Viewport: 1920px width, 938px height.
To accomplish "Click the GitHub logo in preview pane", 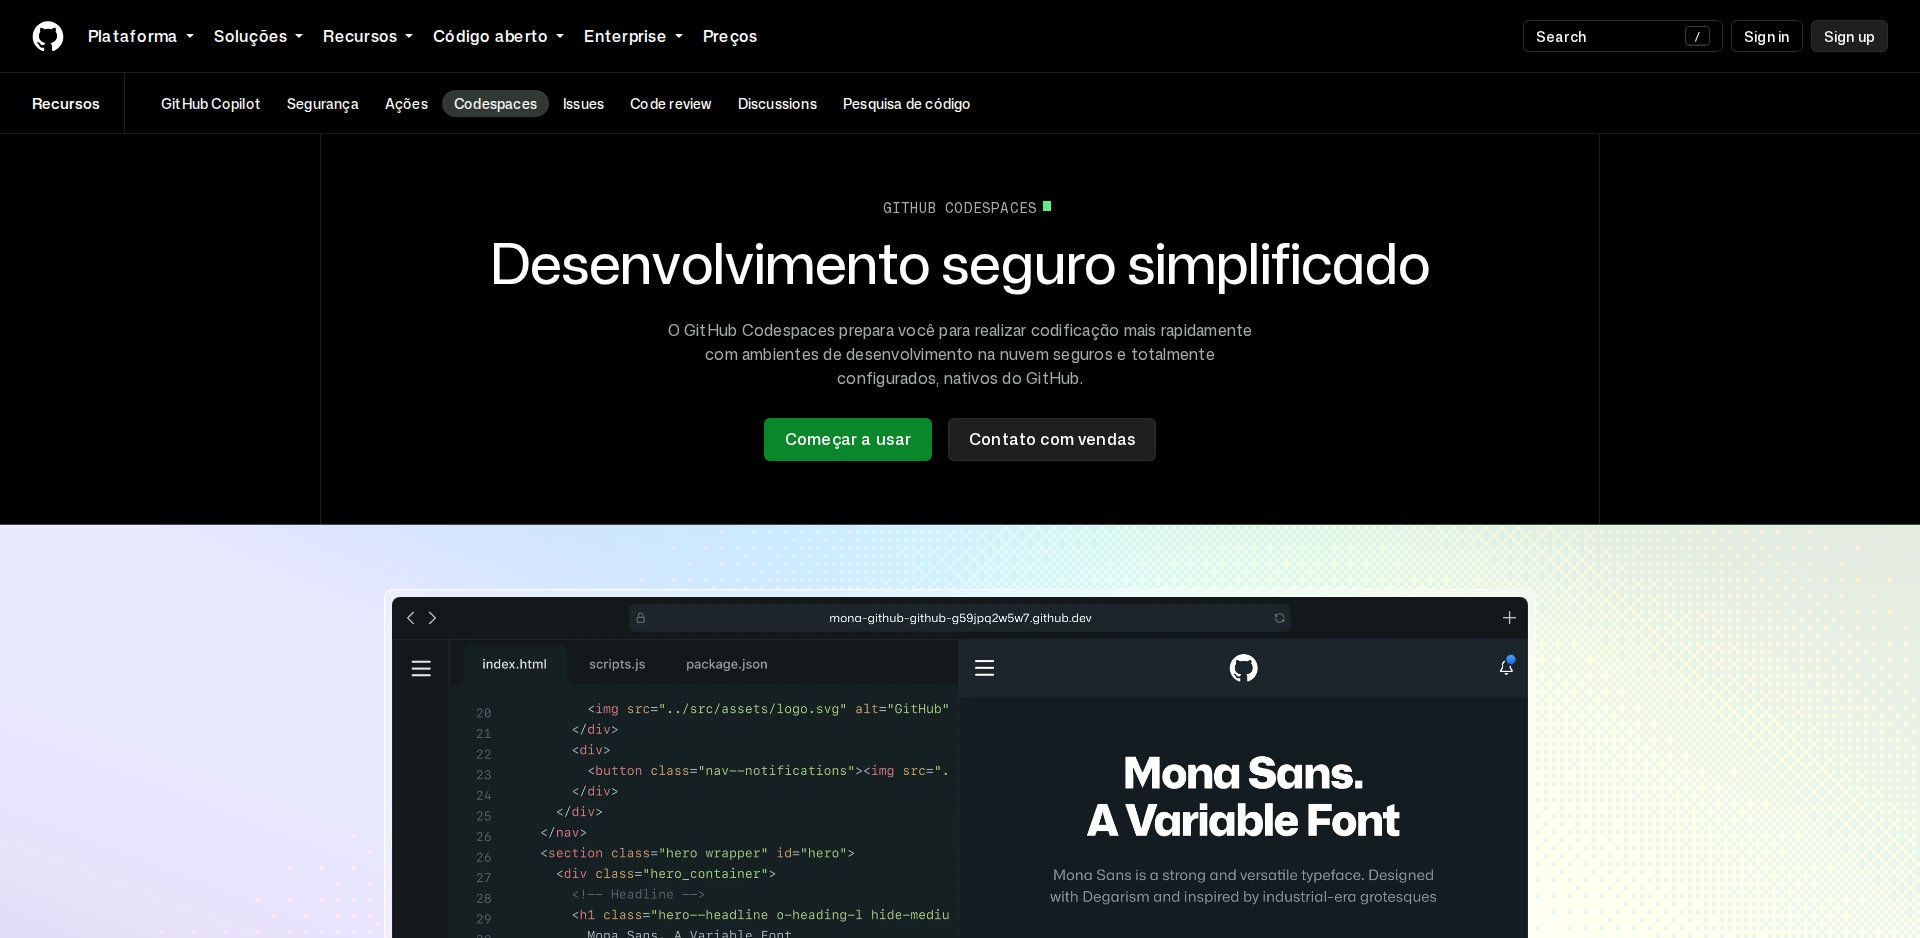I will pyautogui.click(x=1243, y=668).
